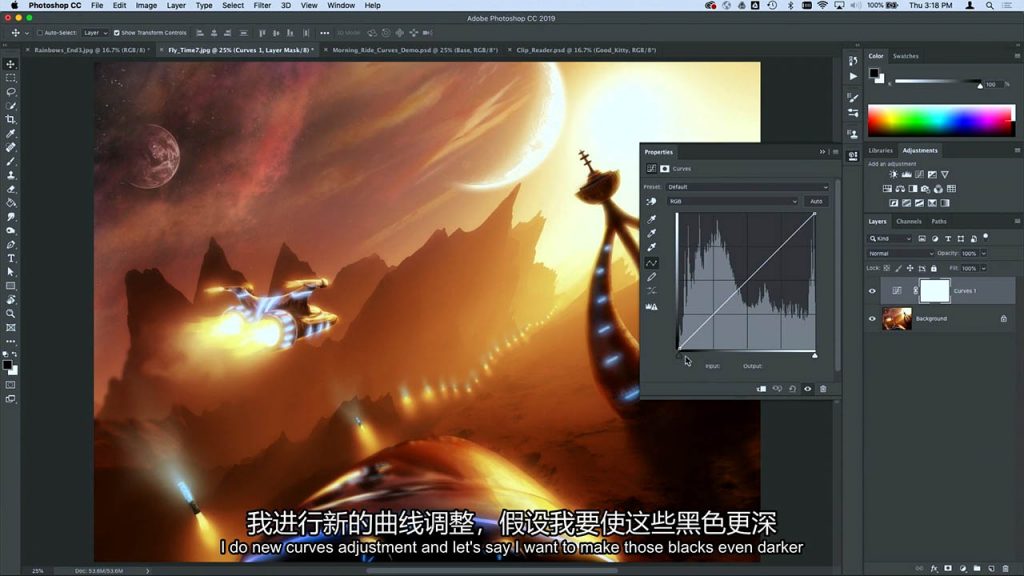Viewport: 1024px width, 576px height.
Task: Open the blend mode Normal dropdown
Action: [x=901, y=253]
